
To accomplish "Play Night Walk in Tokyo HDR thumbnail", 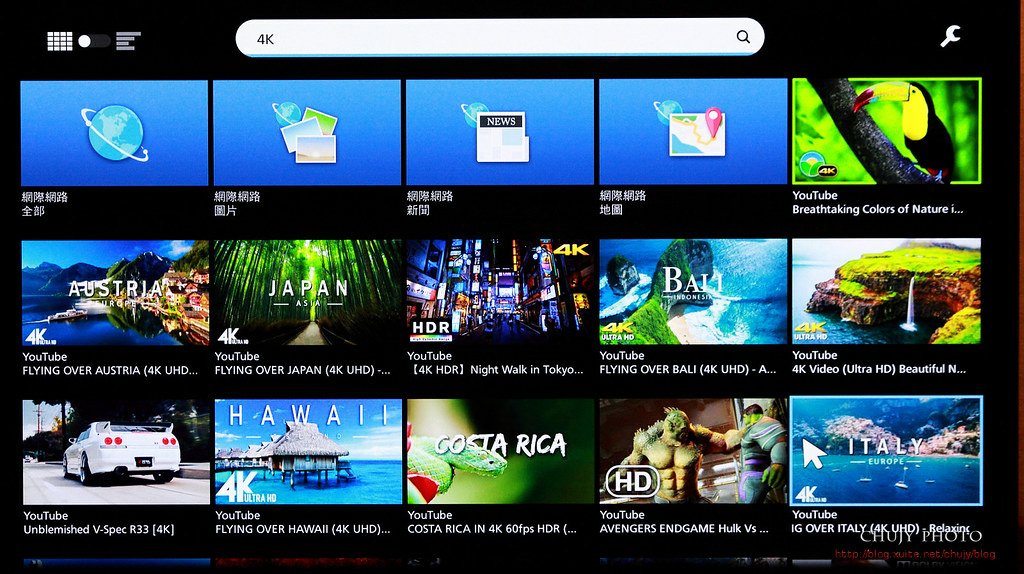I will [500, 291].
